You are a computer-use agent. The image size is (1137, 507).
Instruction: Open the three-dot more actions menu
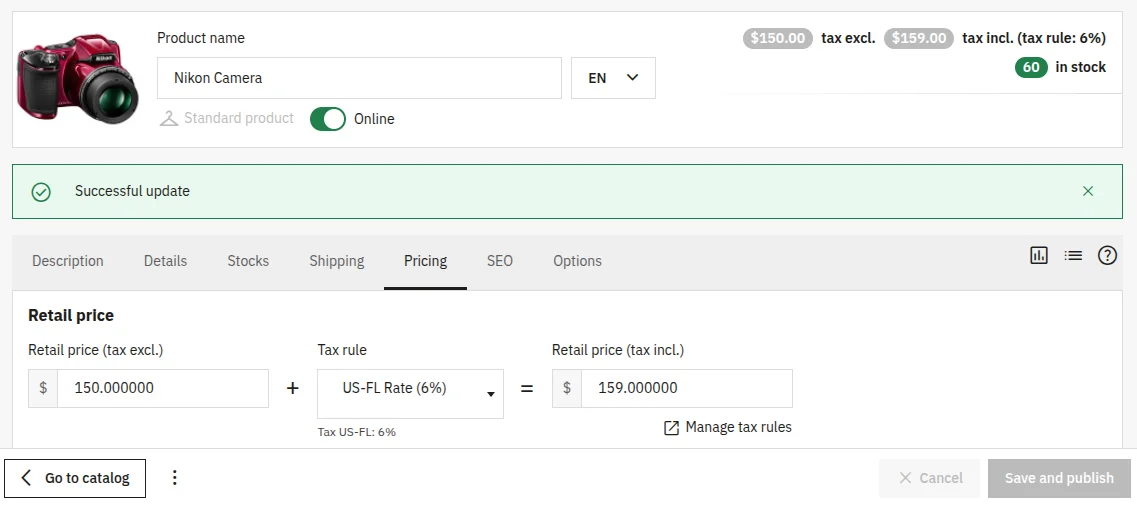pyautogui.click(x=174, y=478)
